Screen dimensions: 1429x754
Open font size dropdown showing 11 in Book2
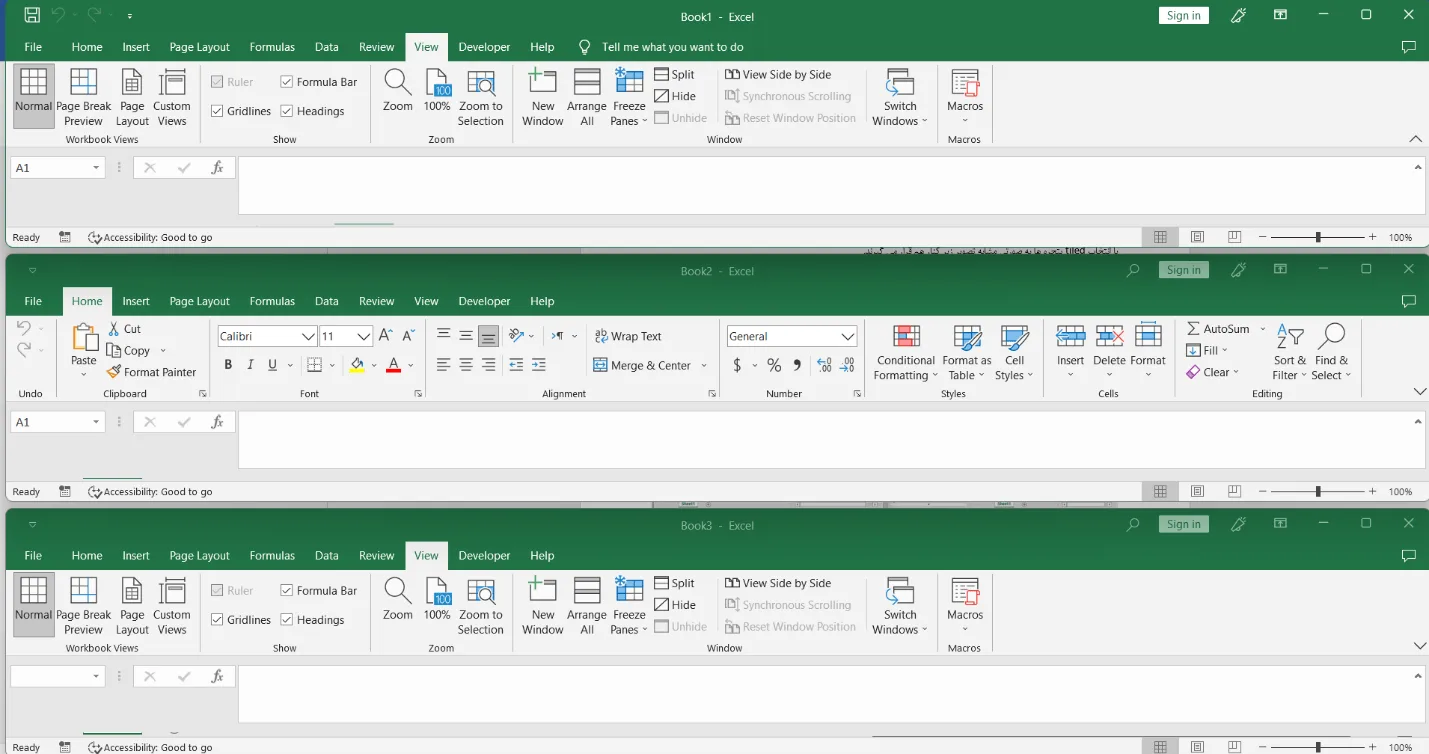(x=364, y=336)
